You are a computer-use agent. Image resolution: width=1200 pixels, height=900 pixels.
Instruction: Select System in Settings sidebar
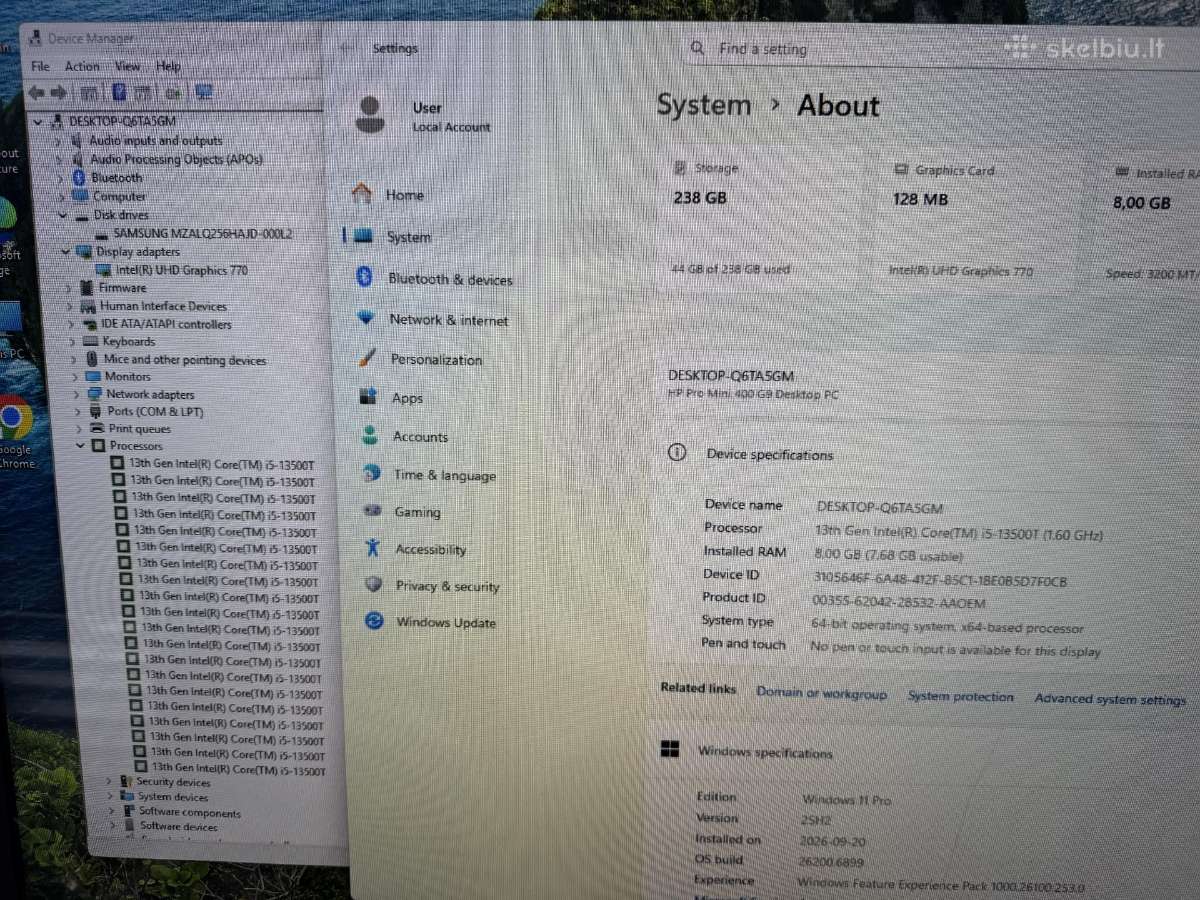point(409,237)
